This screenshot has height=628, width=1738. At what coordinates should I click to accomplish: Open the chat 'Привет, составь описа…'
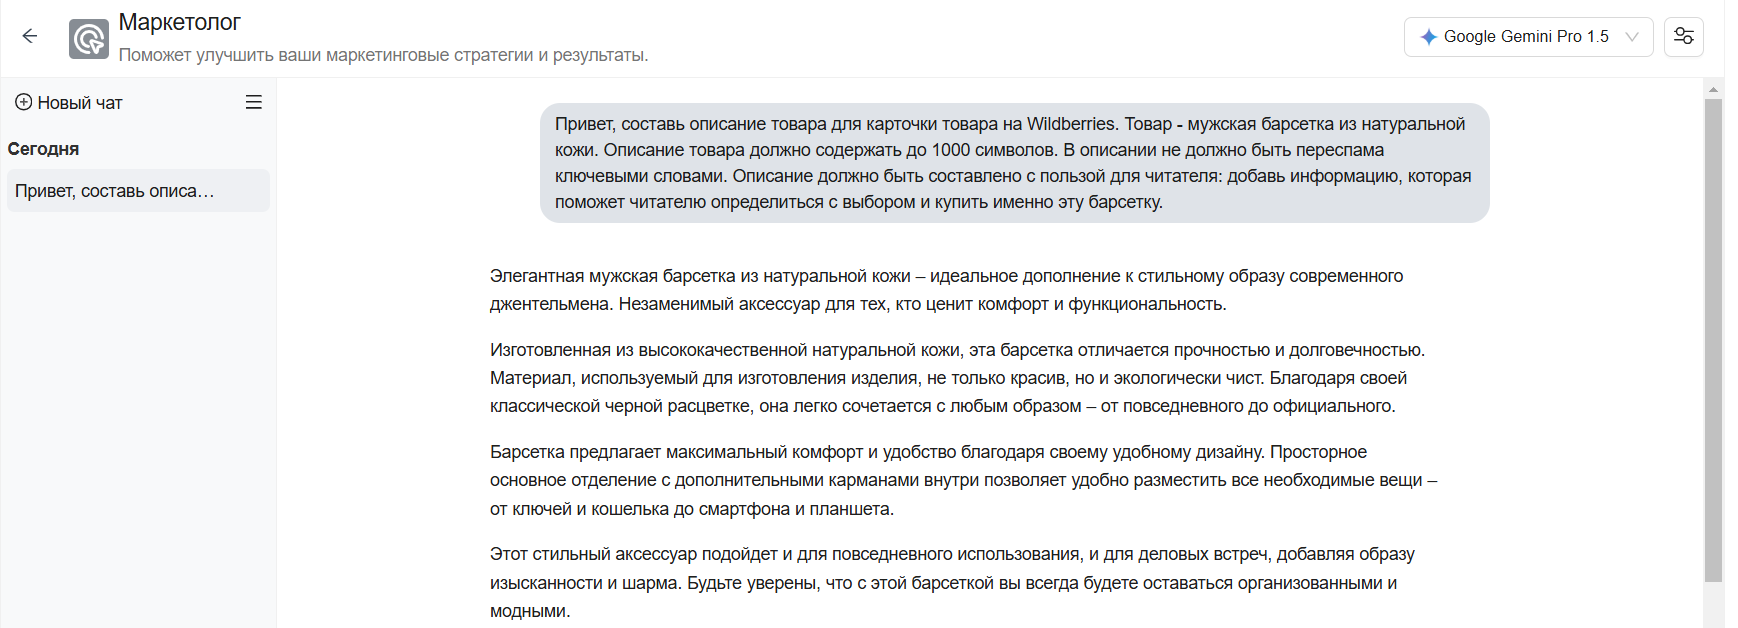tap(117, 190)
